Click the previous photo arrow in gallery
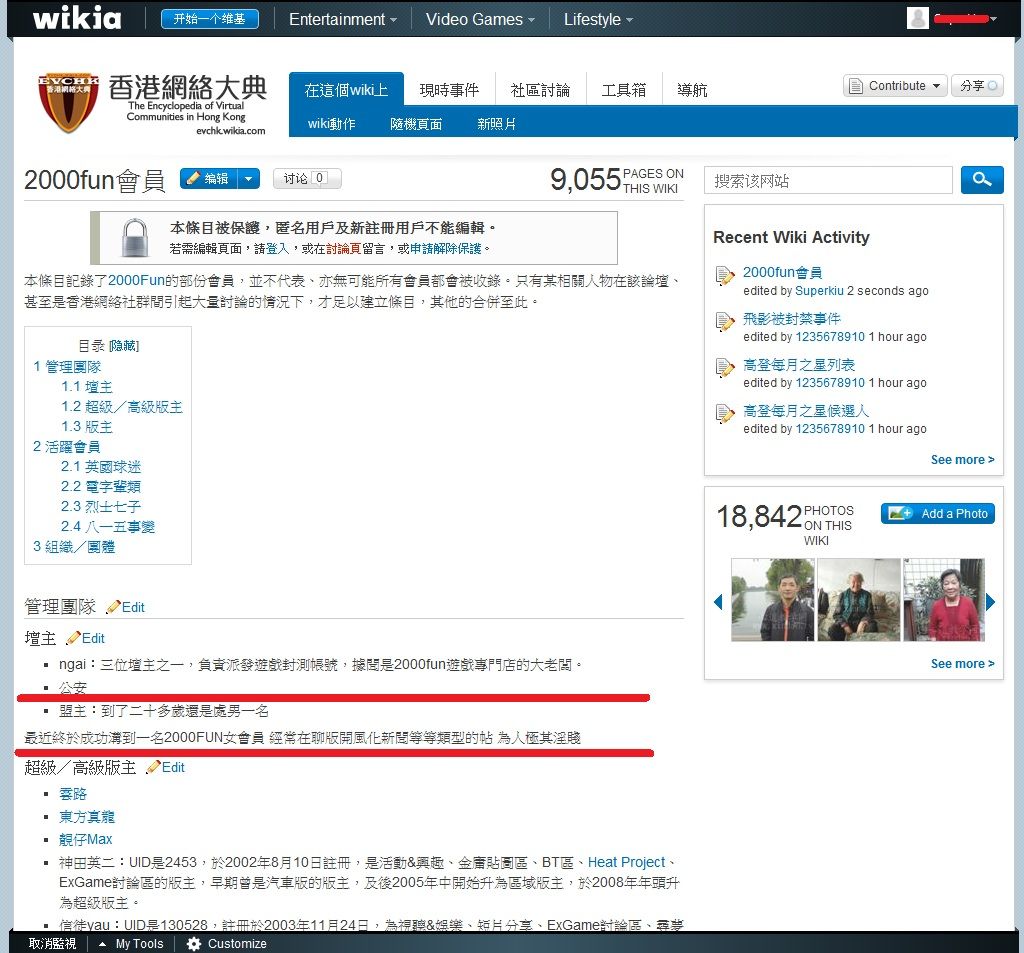1024x953 pixels. pos(717,602)
